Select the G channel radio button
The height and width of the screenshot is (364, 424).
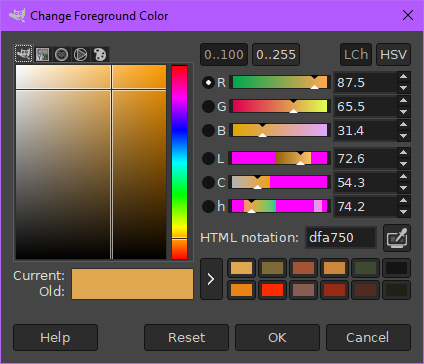208,106
